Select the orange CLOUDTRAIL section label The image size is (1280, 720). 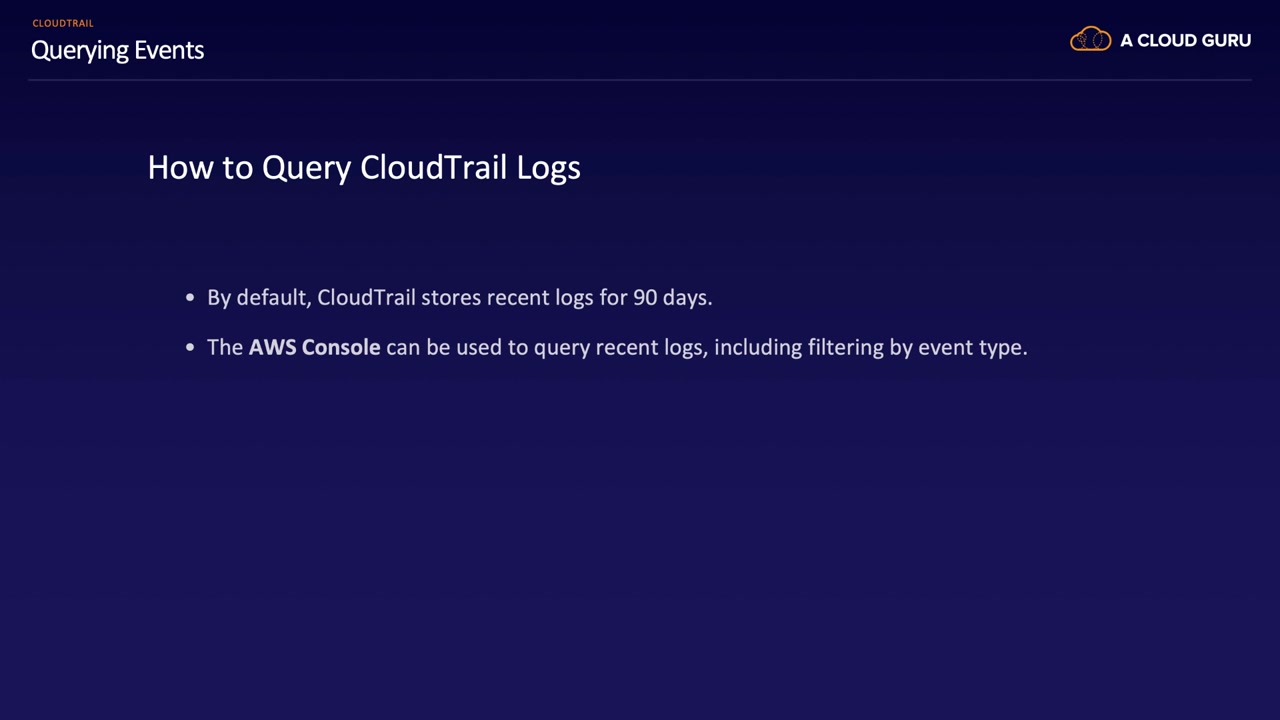(x=63, y=23)
